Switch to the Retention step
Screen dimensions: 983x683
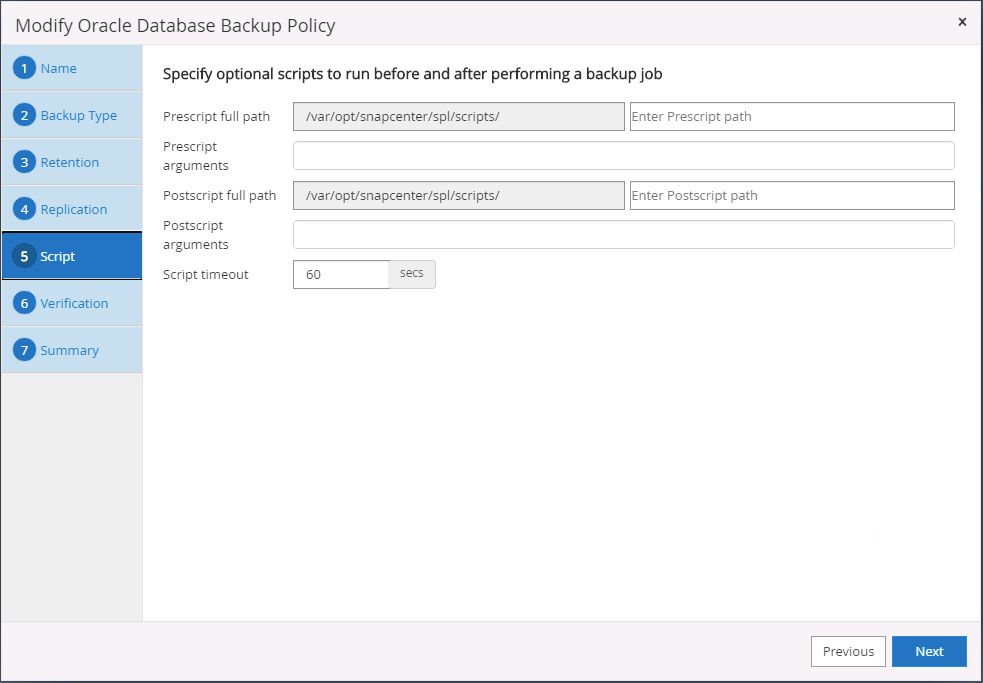70,163
